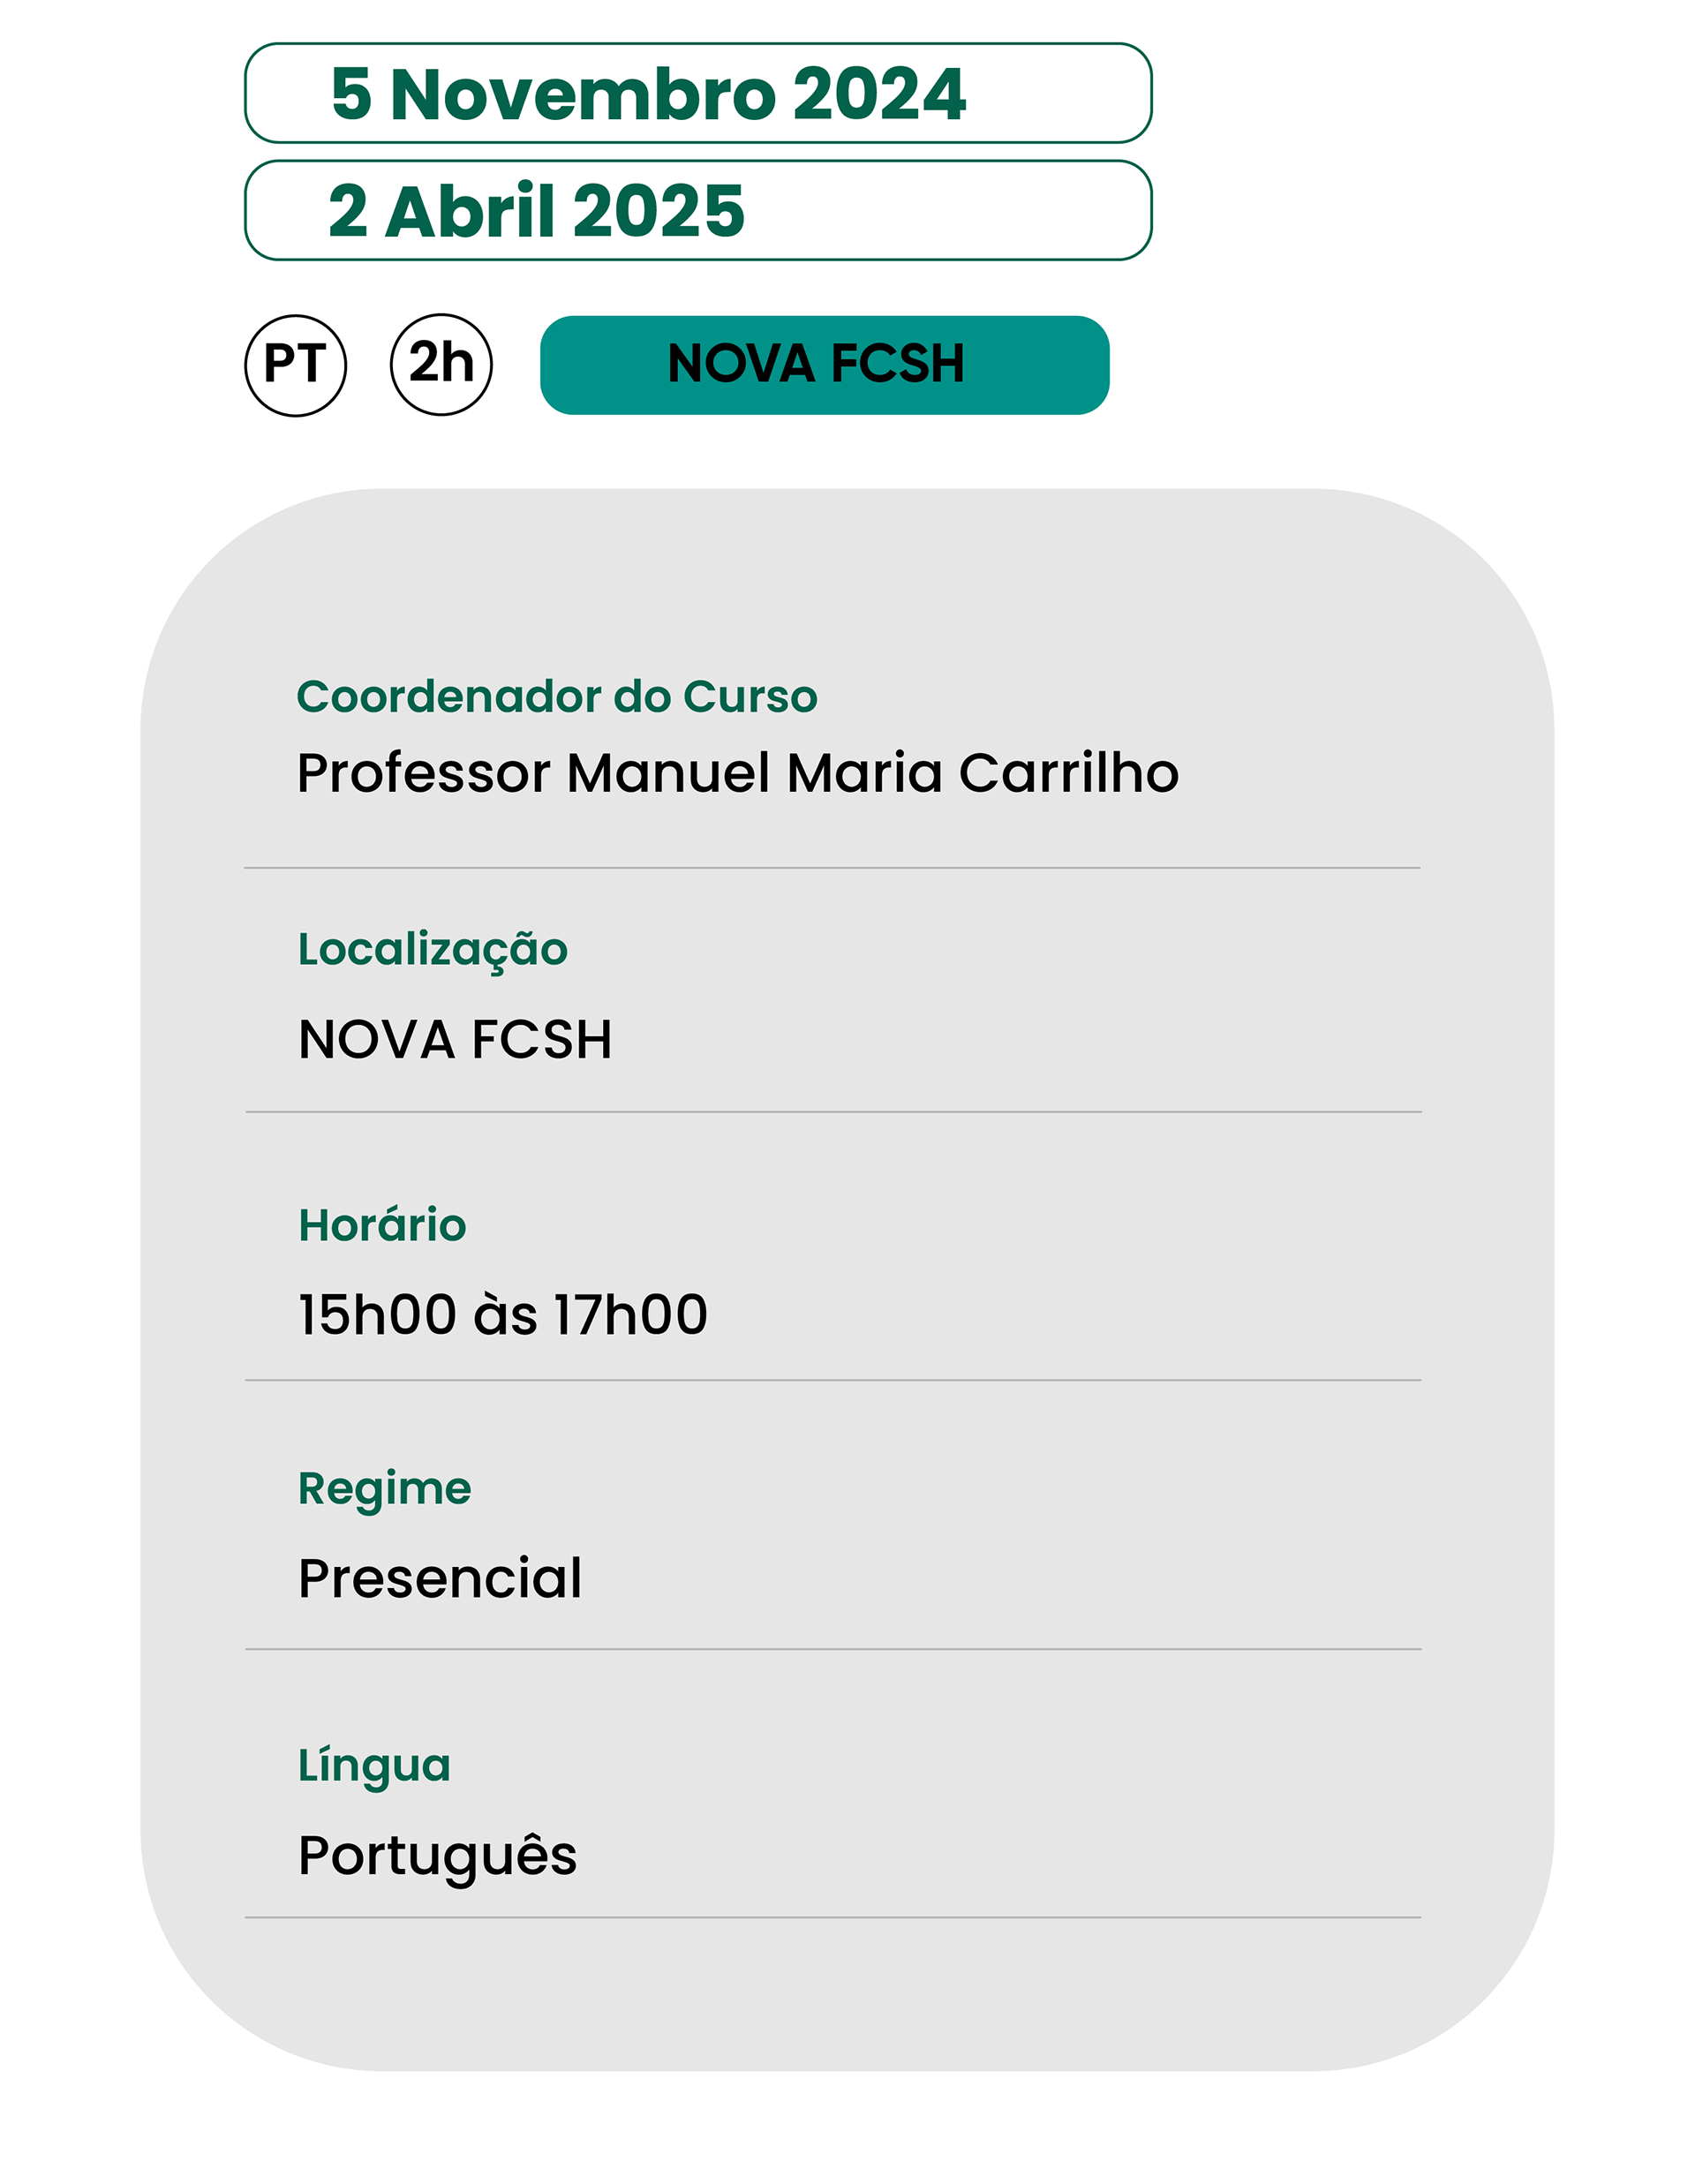Image resolution: width=1695 pixels, height=2184 pixels.
Task: Click the divider line below Português
Action: point(833,1917)
